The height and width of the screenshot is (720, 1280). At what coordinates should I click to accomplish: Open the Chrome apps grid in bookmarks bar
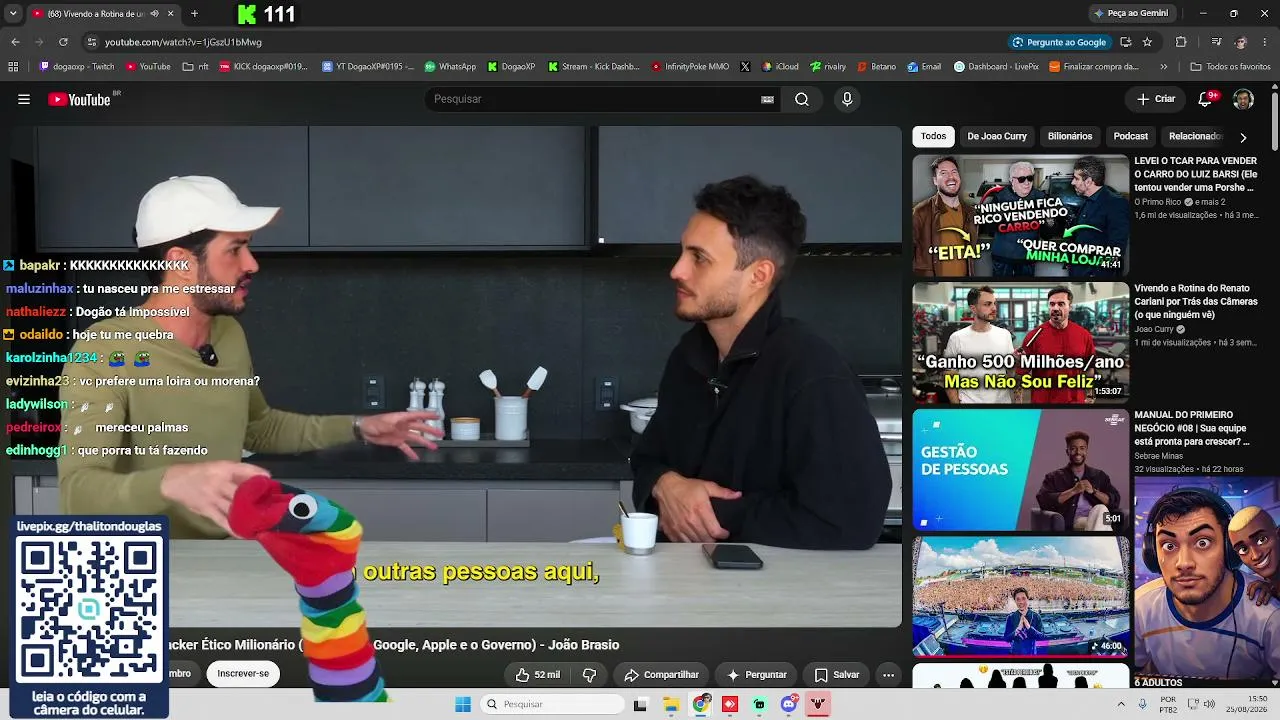pos(13,67)
